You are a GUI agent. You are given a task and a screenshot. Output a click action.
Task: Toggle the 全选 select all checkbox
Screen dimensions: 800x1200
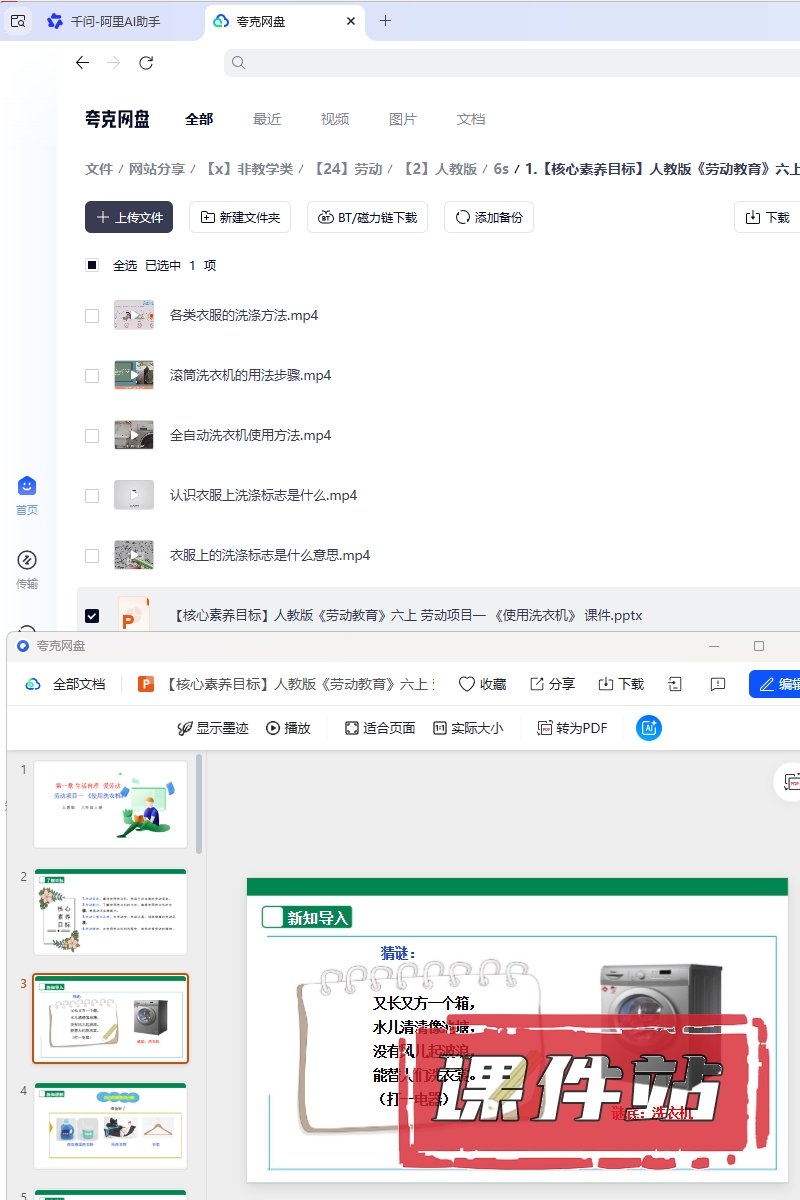coord(92,265)
